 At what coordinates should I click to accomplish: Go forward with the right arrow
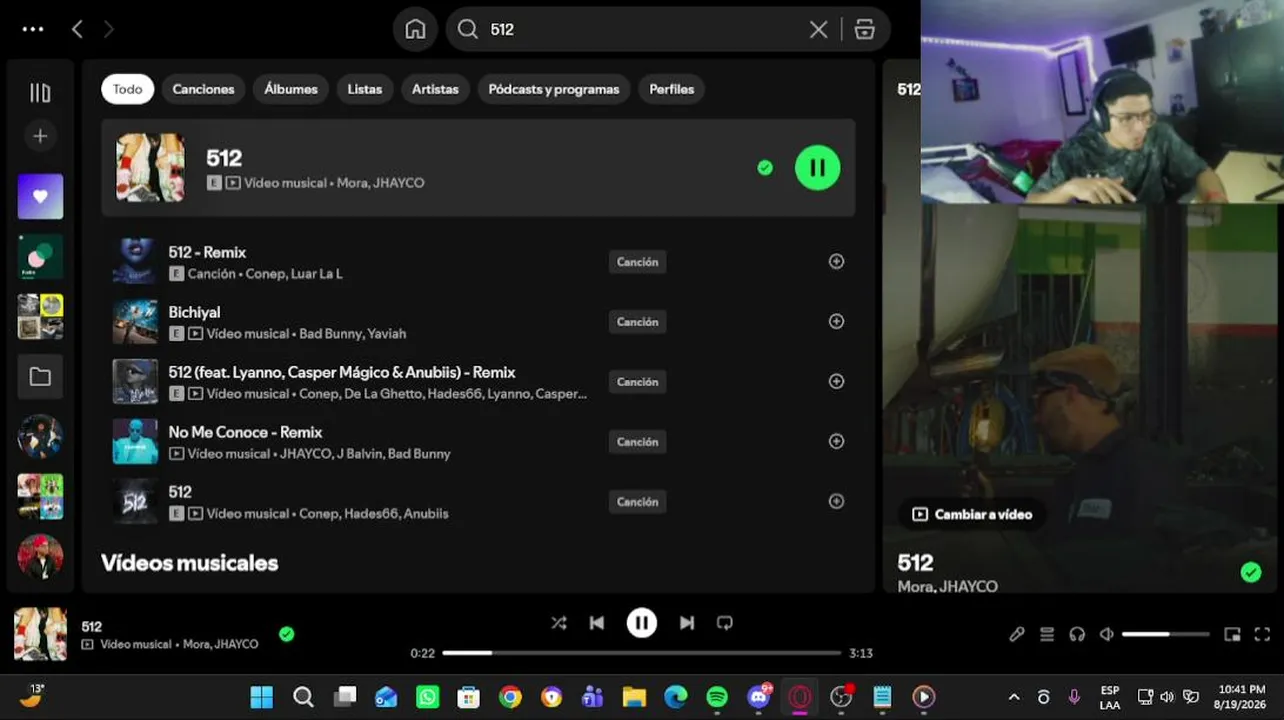point(109,29)
